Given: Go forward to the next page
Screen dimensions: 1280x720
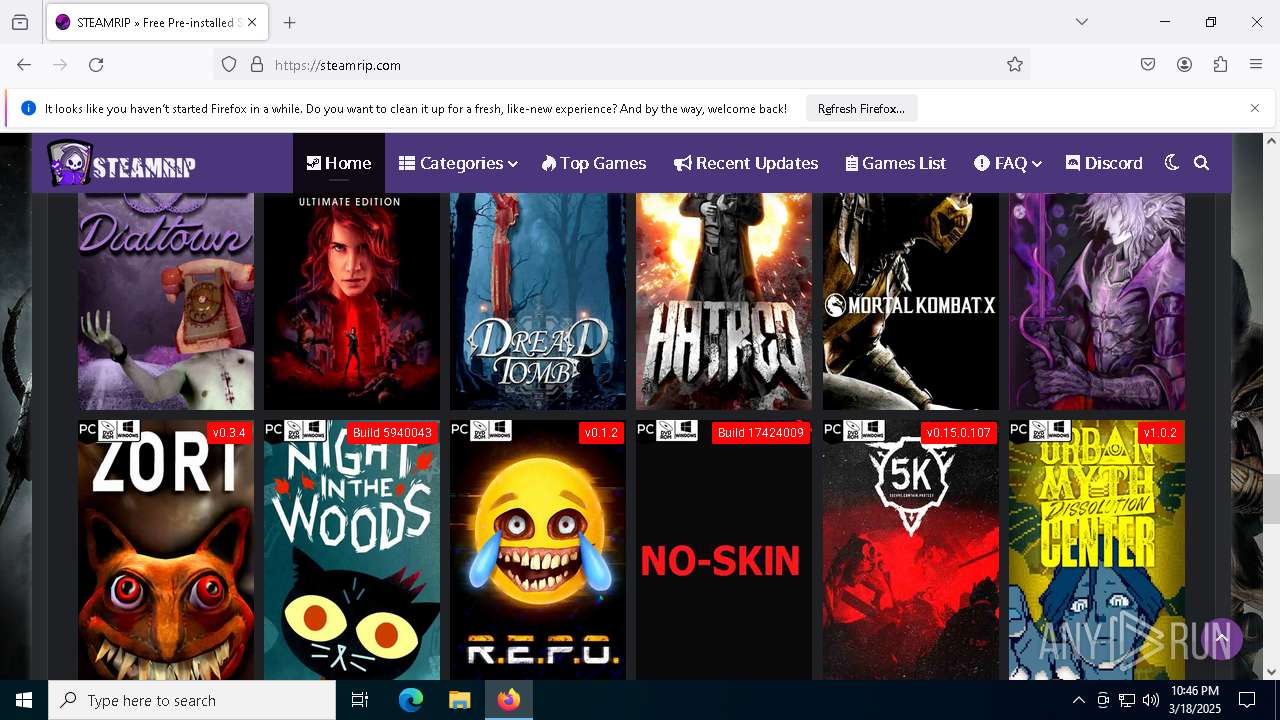Looking at the screenshot, I should click(x=60, y=64).
